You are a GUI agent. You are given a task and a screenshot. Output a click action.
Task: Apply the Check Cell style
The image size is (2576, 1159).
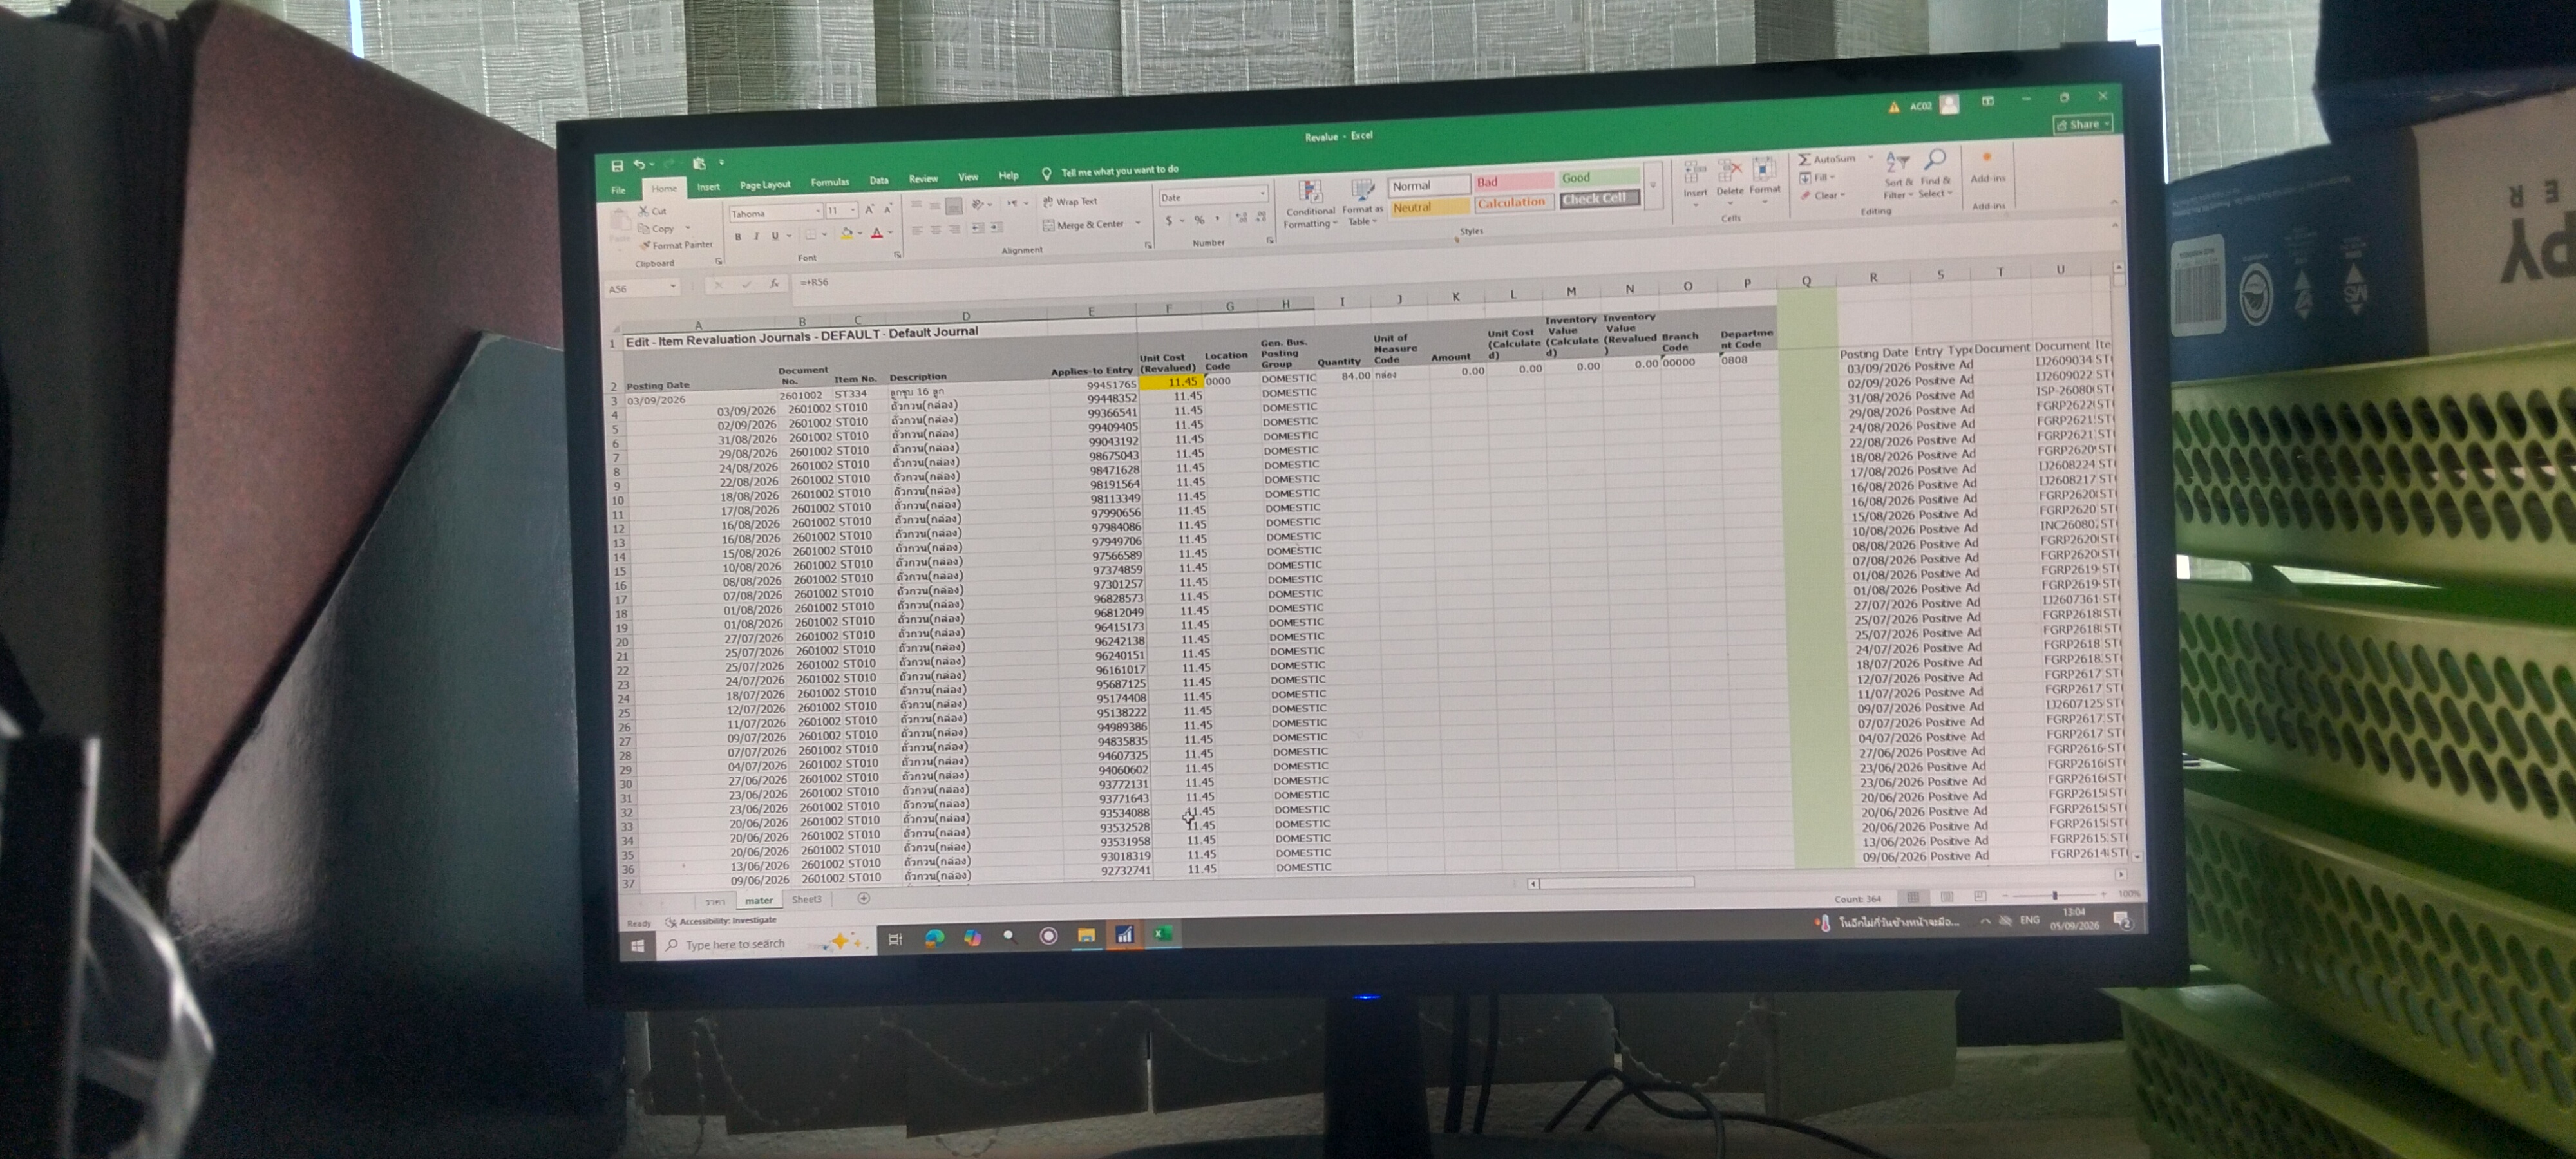tap(1599, 199)
